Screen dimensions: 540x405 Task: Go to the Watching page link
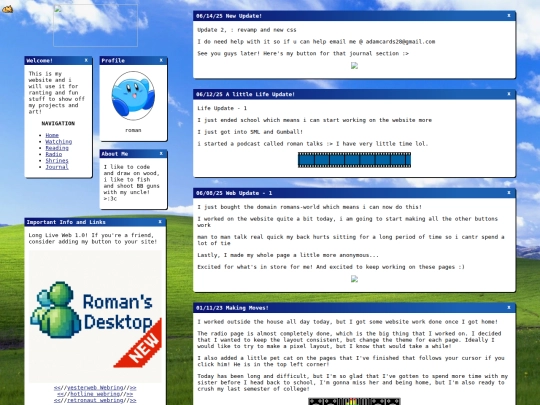[x=59, y=142]
